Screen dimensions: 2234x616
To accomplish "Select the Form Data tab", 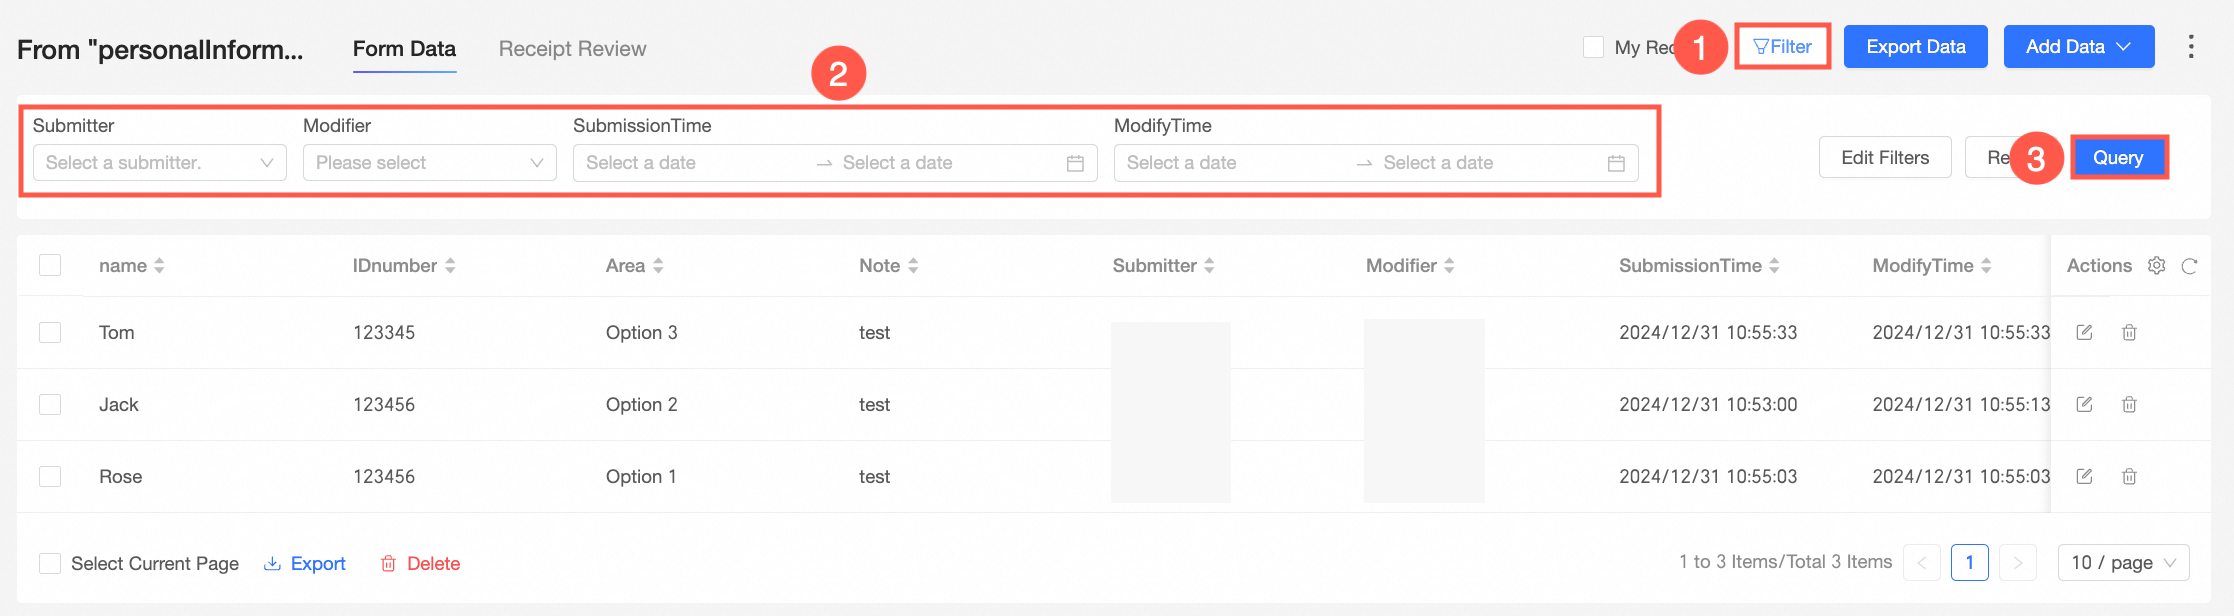I will click(404, 49).
